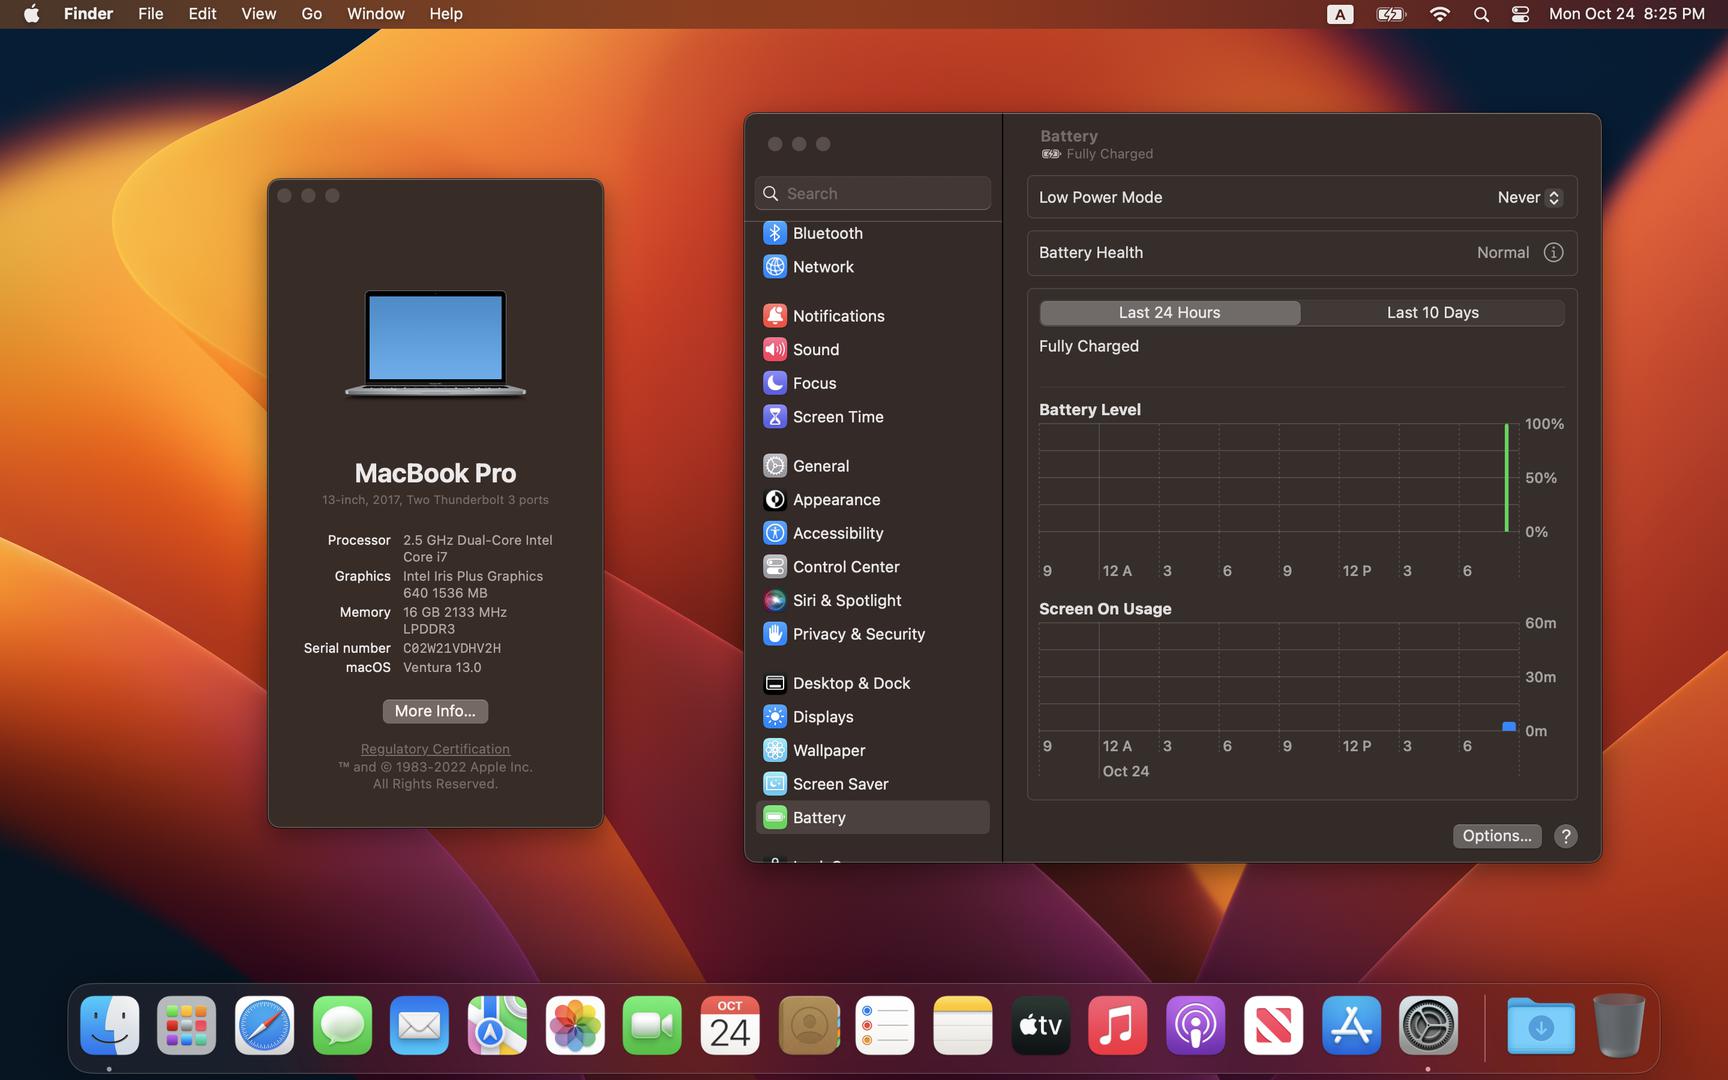Viewport: 1728px width, 1080px height.
Task: Open Safari from the Dock
Action: pos(264,1025)
